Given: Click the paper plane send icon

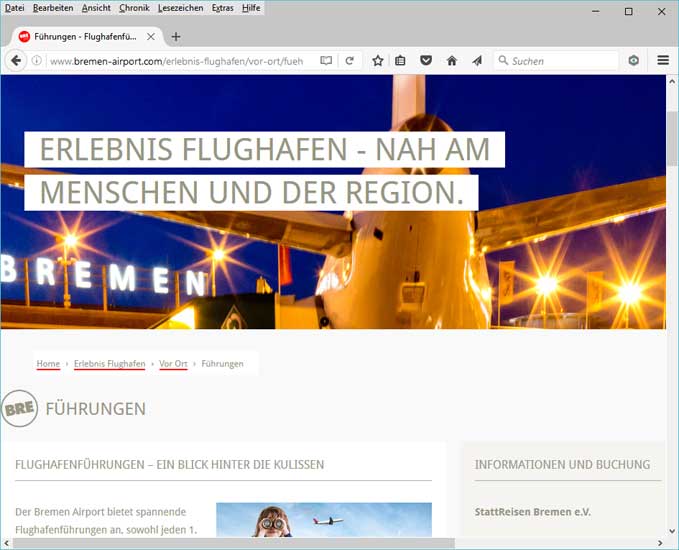Looking at the screenshot, I should tap(477, 61).
